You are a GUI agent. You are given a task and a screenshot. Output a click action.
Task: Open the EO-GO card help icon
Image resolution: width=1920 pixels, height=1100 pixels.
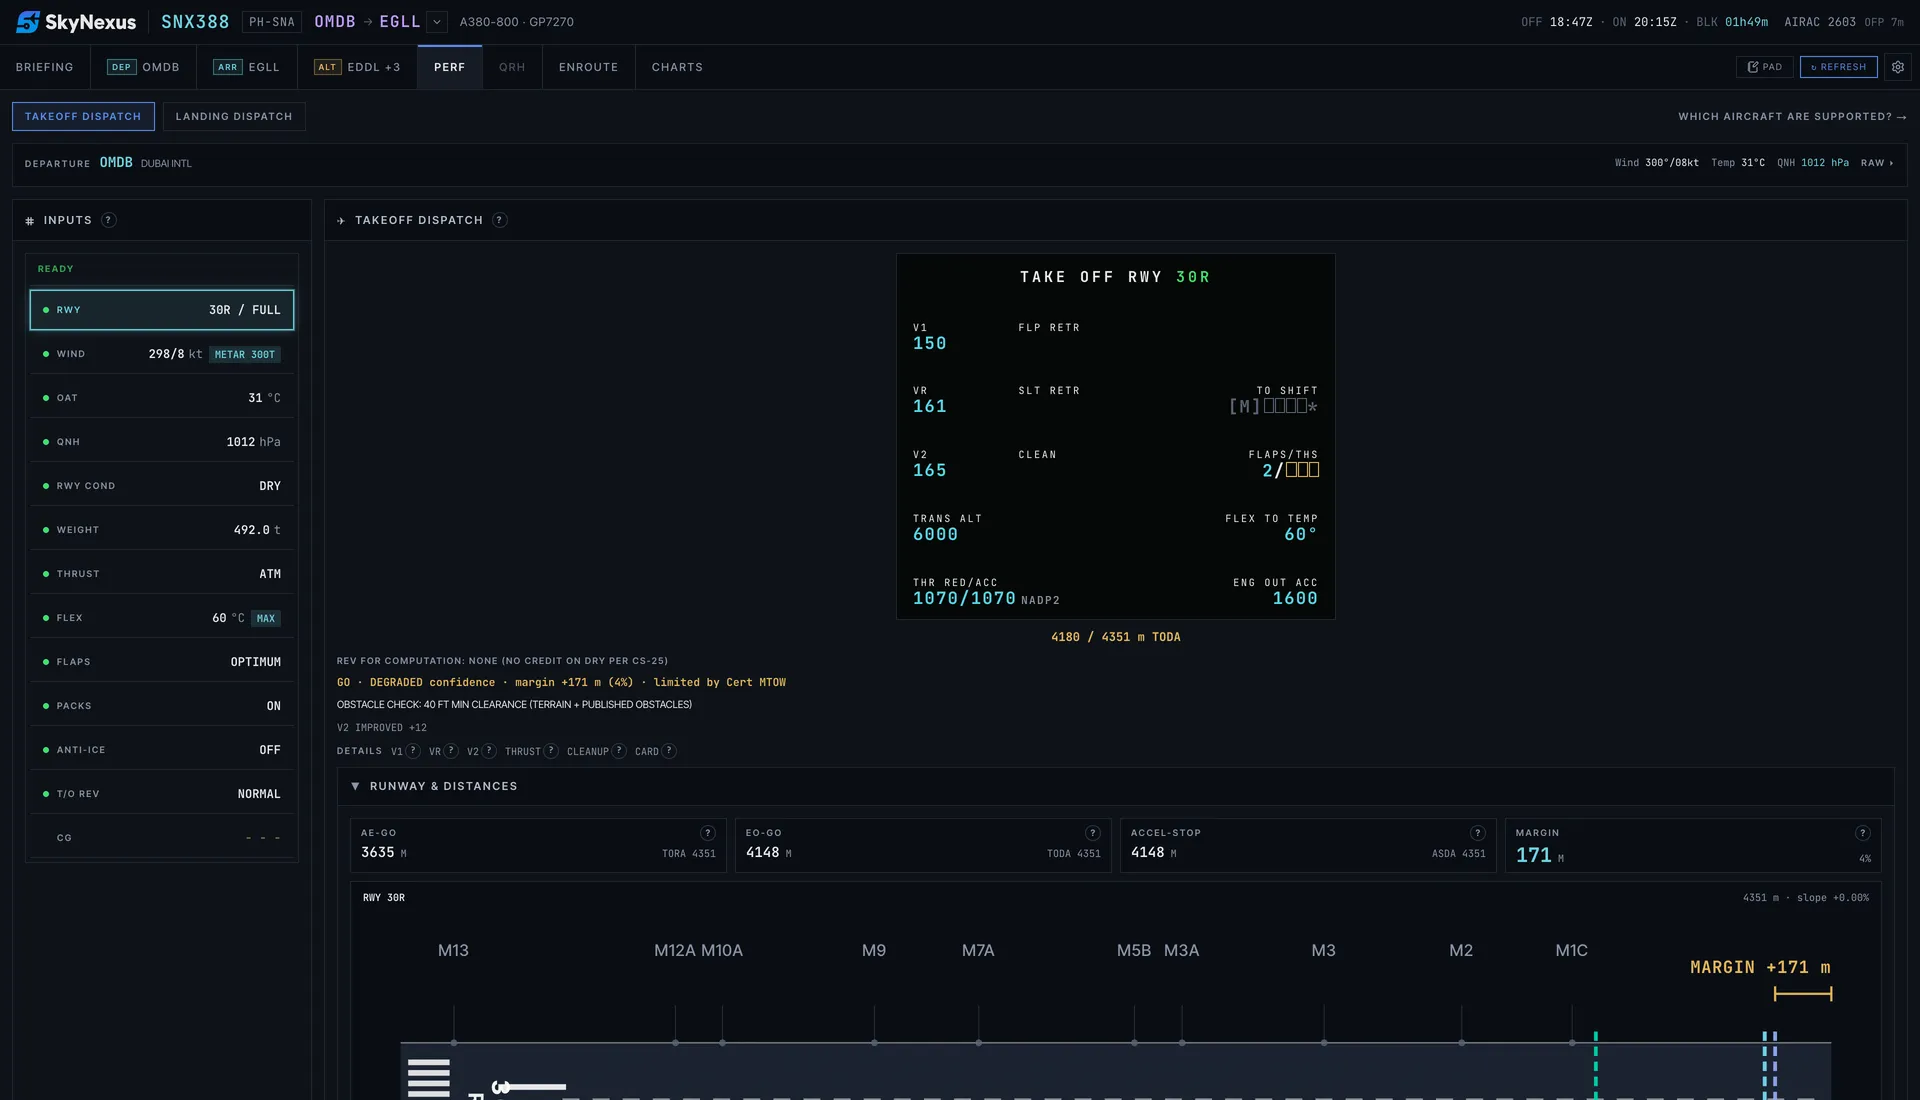coord(1093,833)
